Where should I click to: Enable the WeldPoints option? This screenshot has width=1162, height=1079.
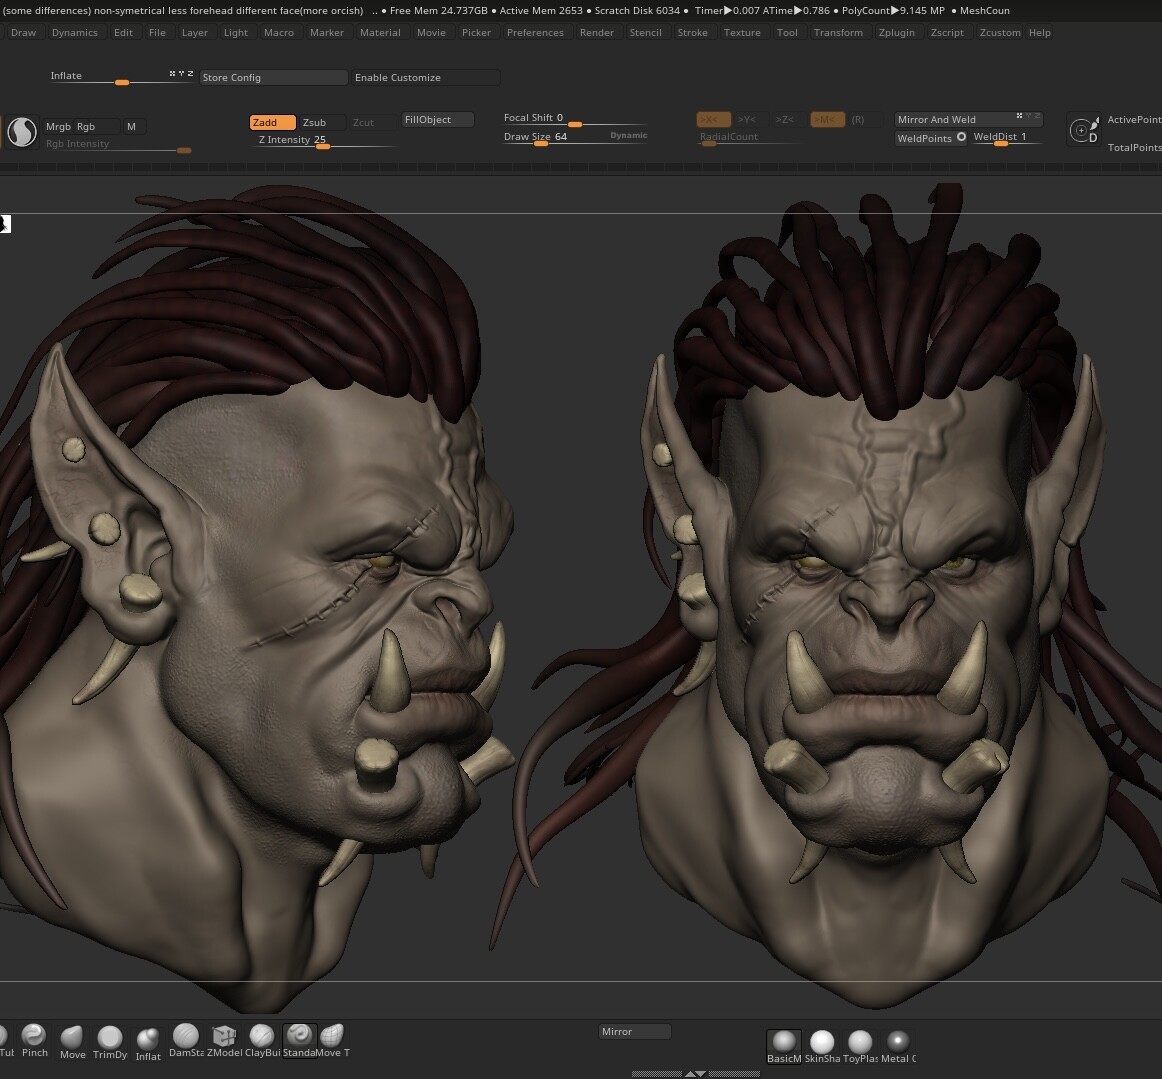(x=925, y=137)
